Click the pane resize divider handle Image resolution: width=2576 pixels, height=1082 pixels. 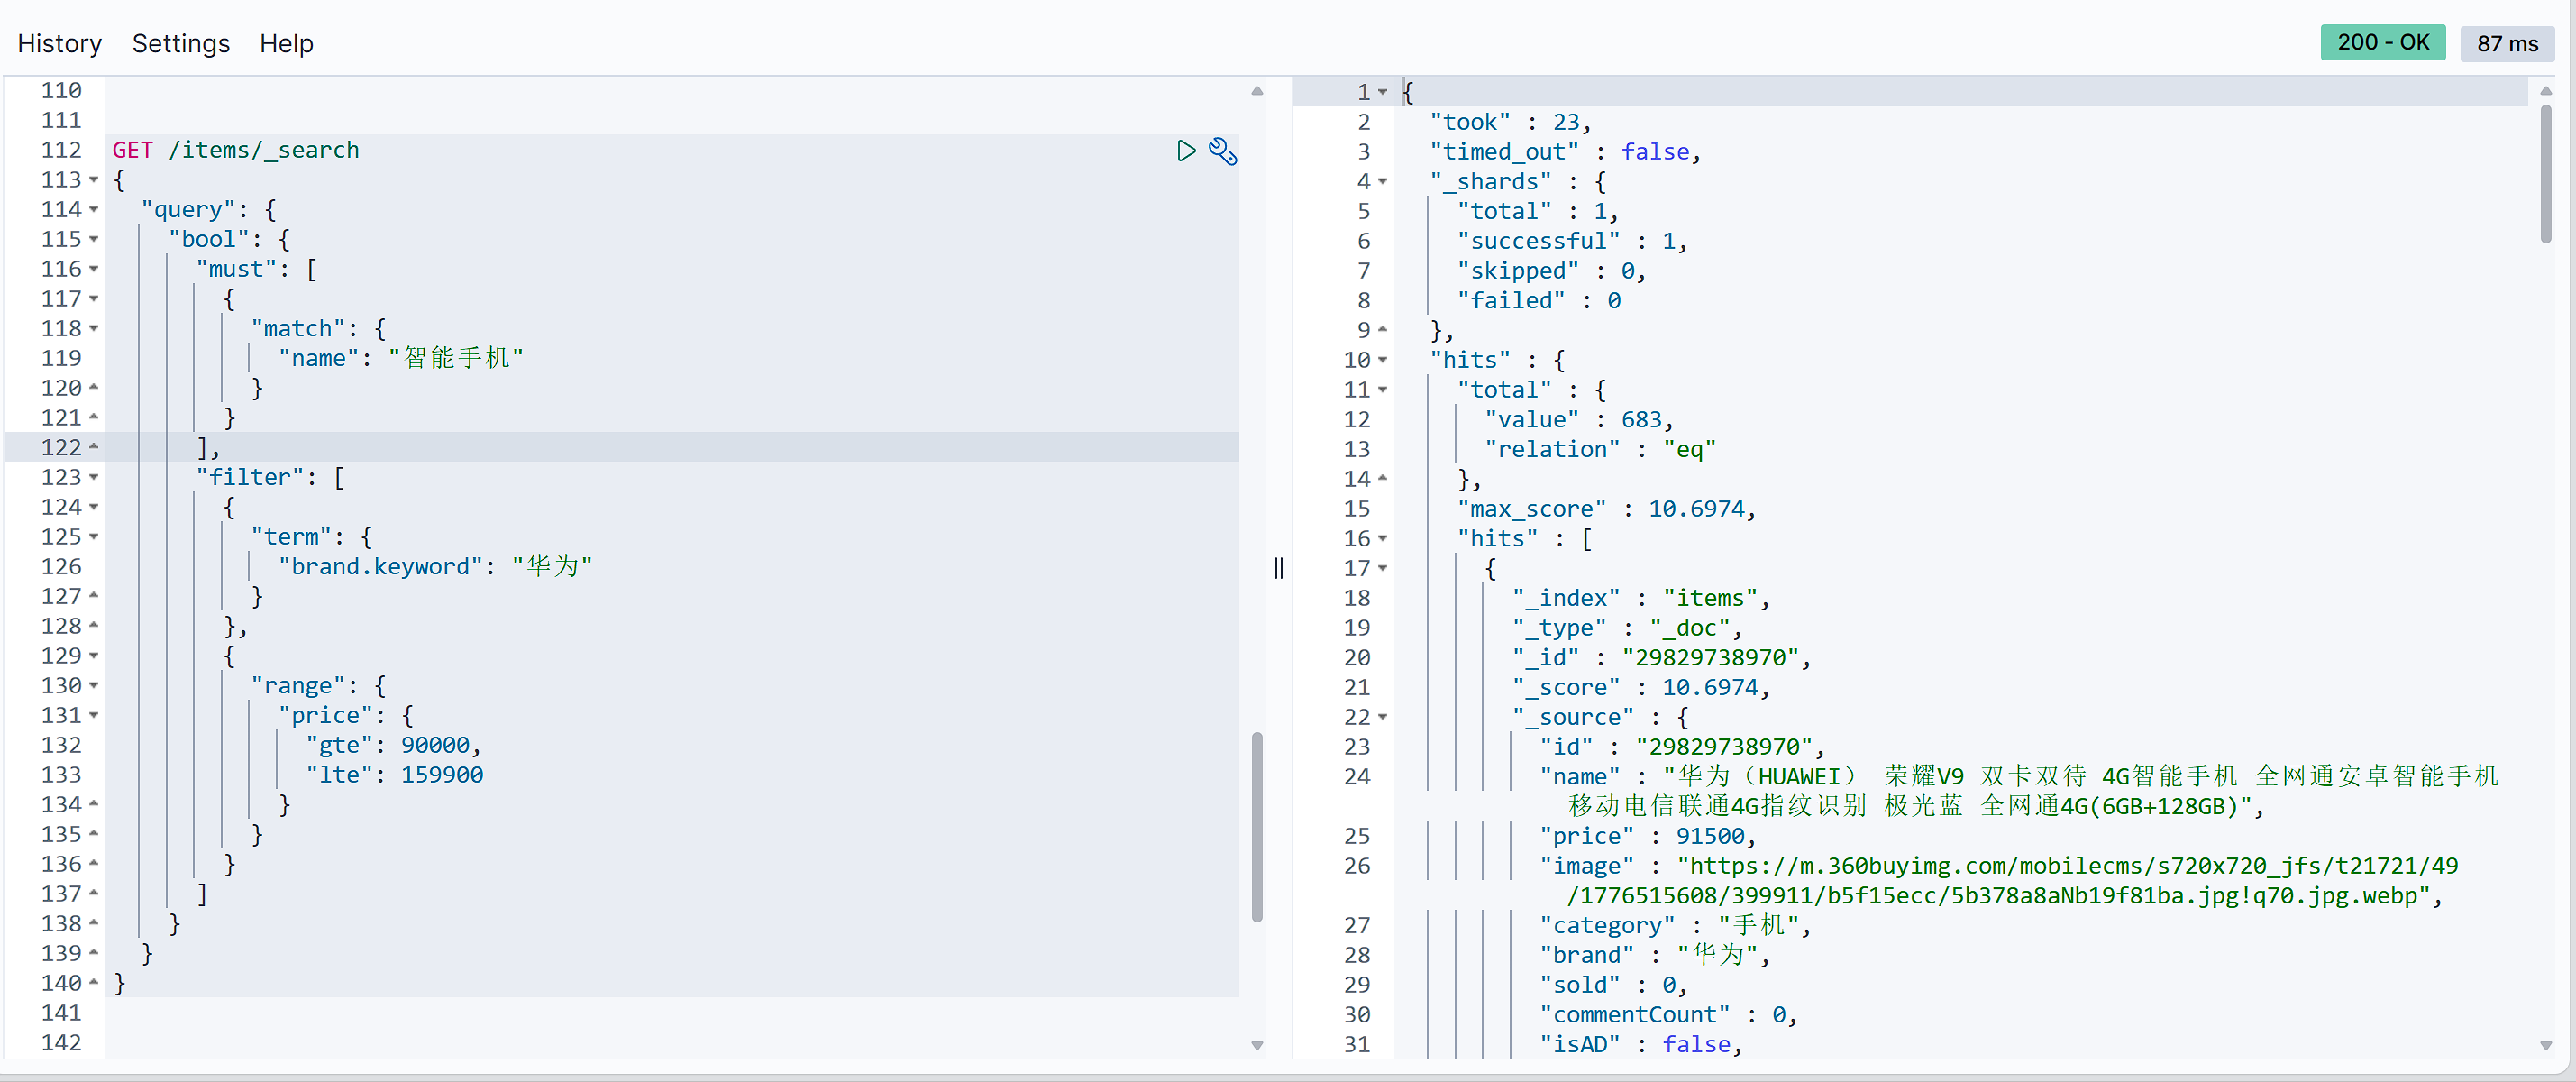1278,568
